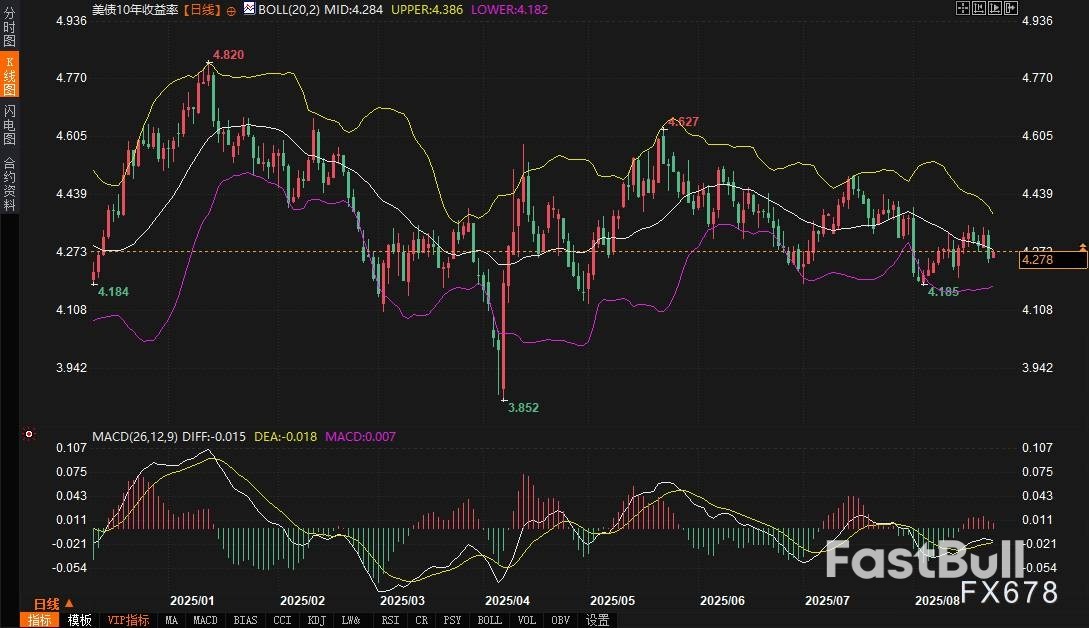The height and width of the screenshot is (628, 1089).
Task: Open the 日线 period dropdown at bottom left
Action: click(x=52, y=603)
